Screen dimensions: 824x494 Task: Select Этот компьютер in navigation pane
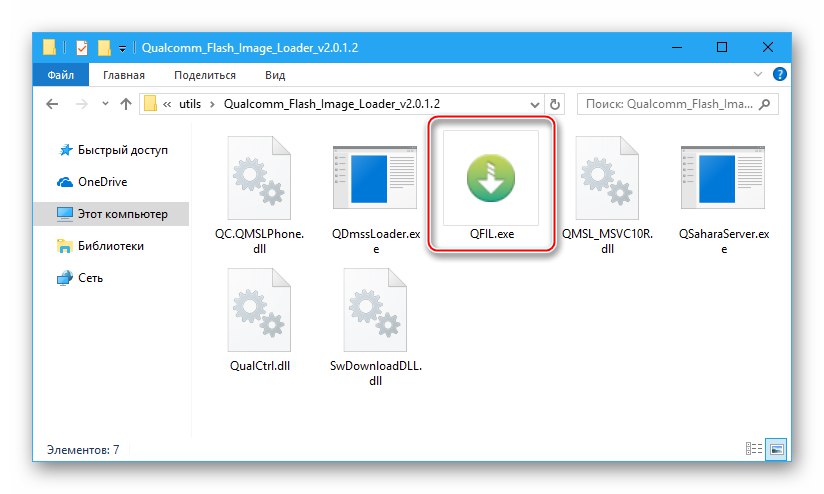pos(112,214)
